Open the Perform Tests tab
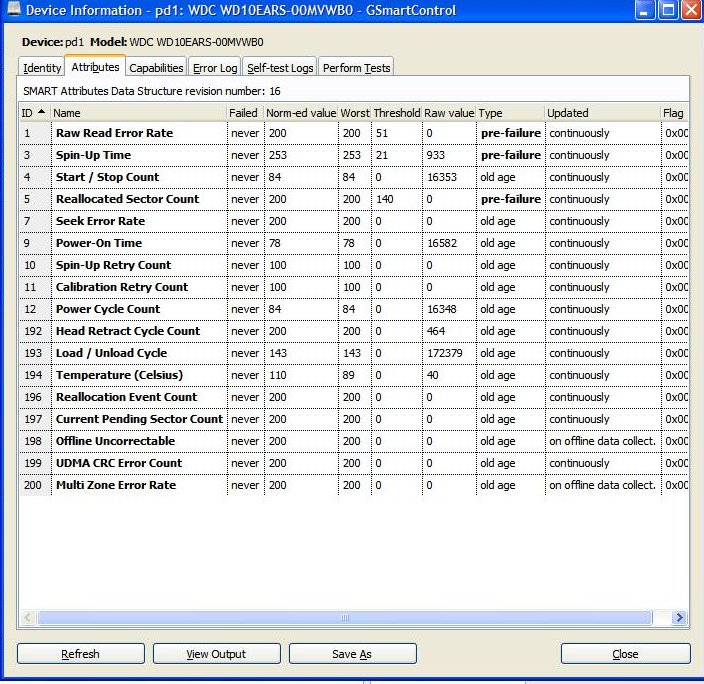This screenshot has height=684, width=704. (x=356, y=68)
